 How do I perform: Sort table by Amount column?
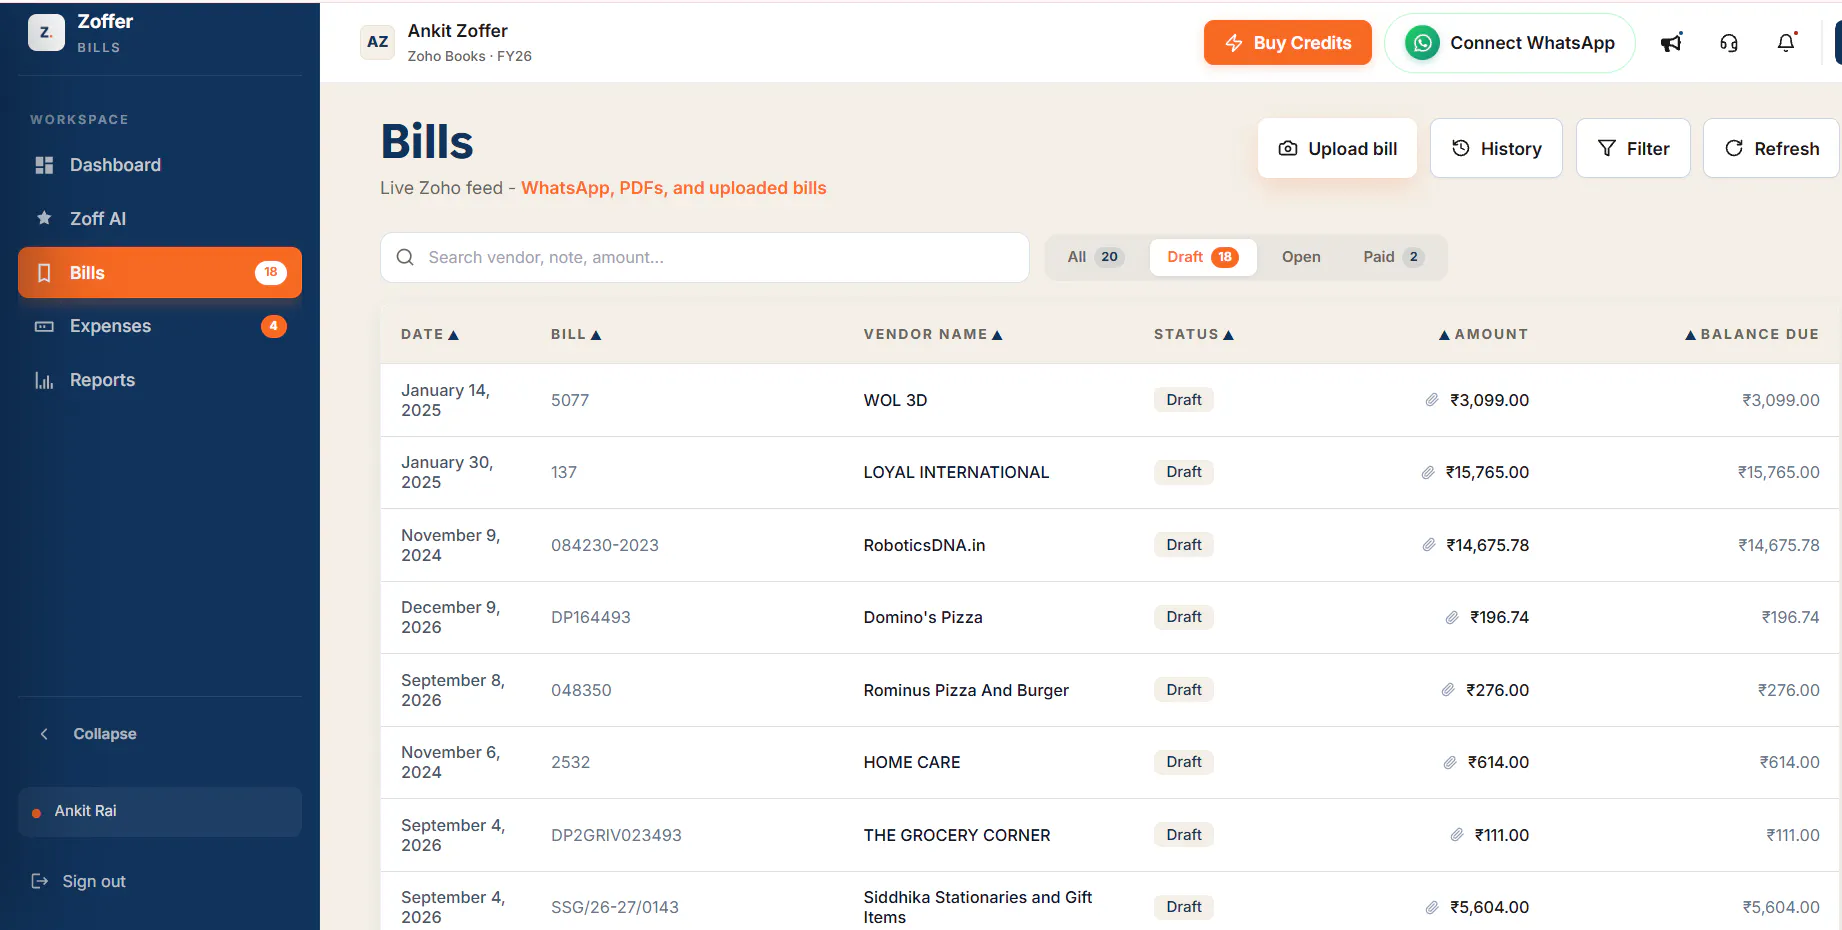(x=1483, y=334)
